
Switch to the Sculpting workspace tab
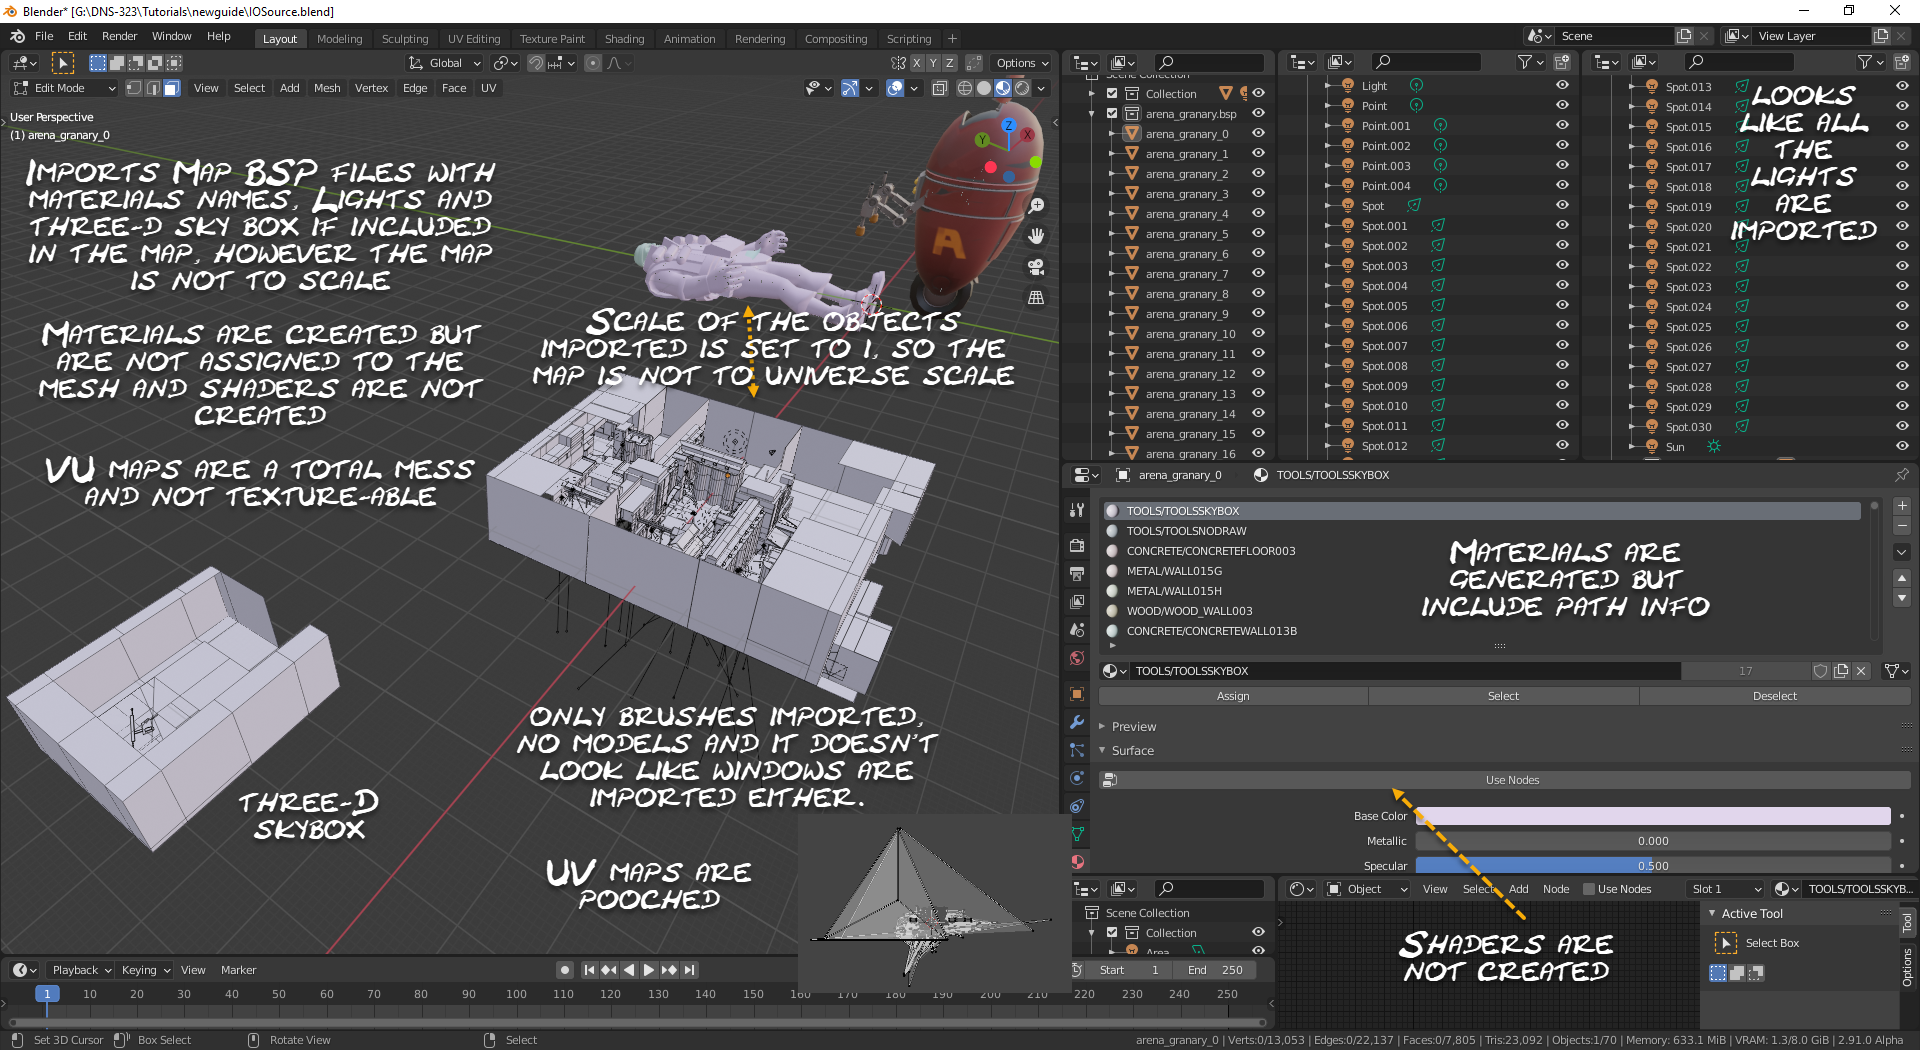pos(405,39)
